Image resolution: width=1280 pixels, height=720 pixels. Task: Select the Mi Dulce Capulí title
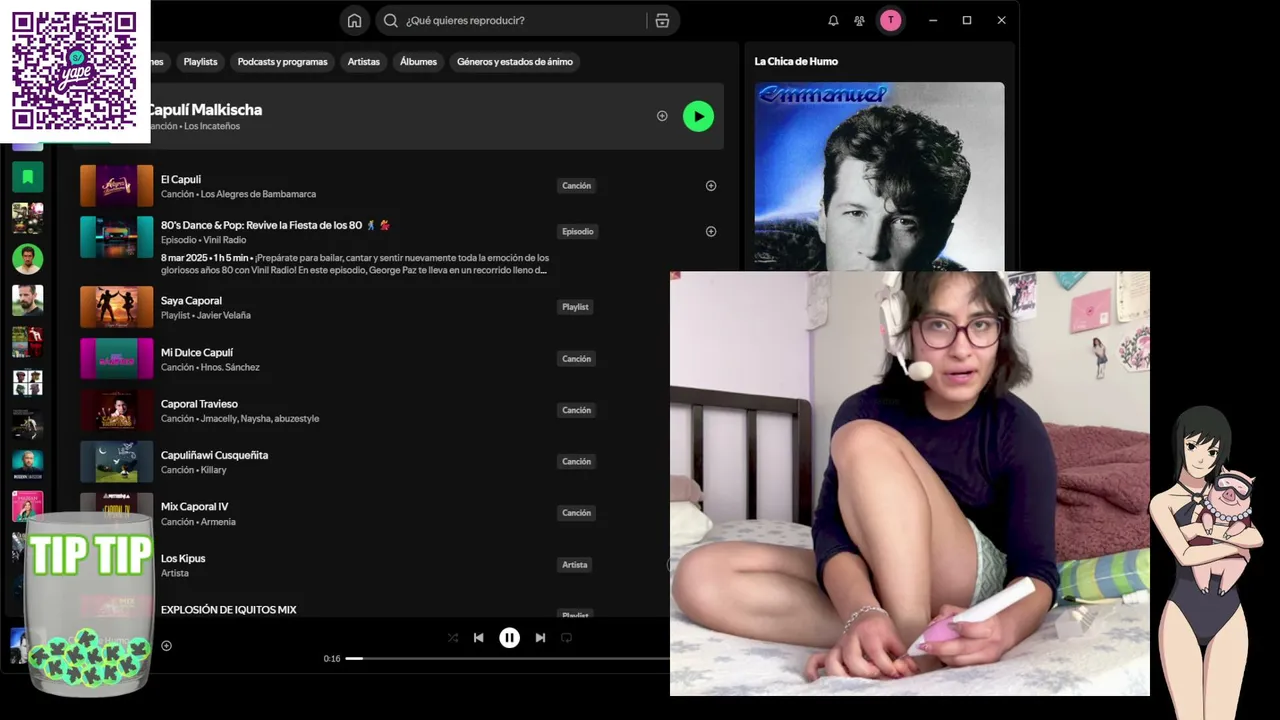tap(197, 352)
